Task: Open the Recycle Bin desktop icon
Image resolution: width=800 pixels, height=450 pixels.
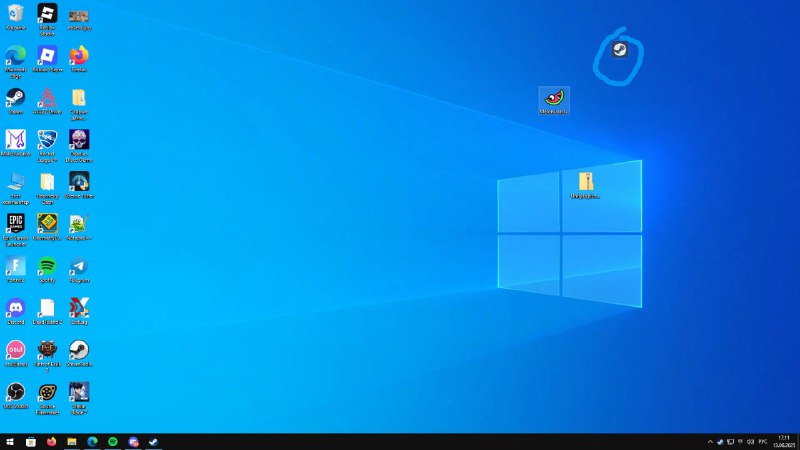Action: point(15,14)
